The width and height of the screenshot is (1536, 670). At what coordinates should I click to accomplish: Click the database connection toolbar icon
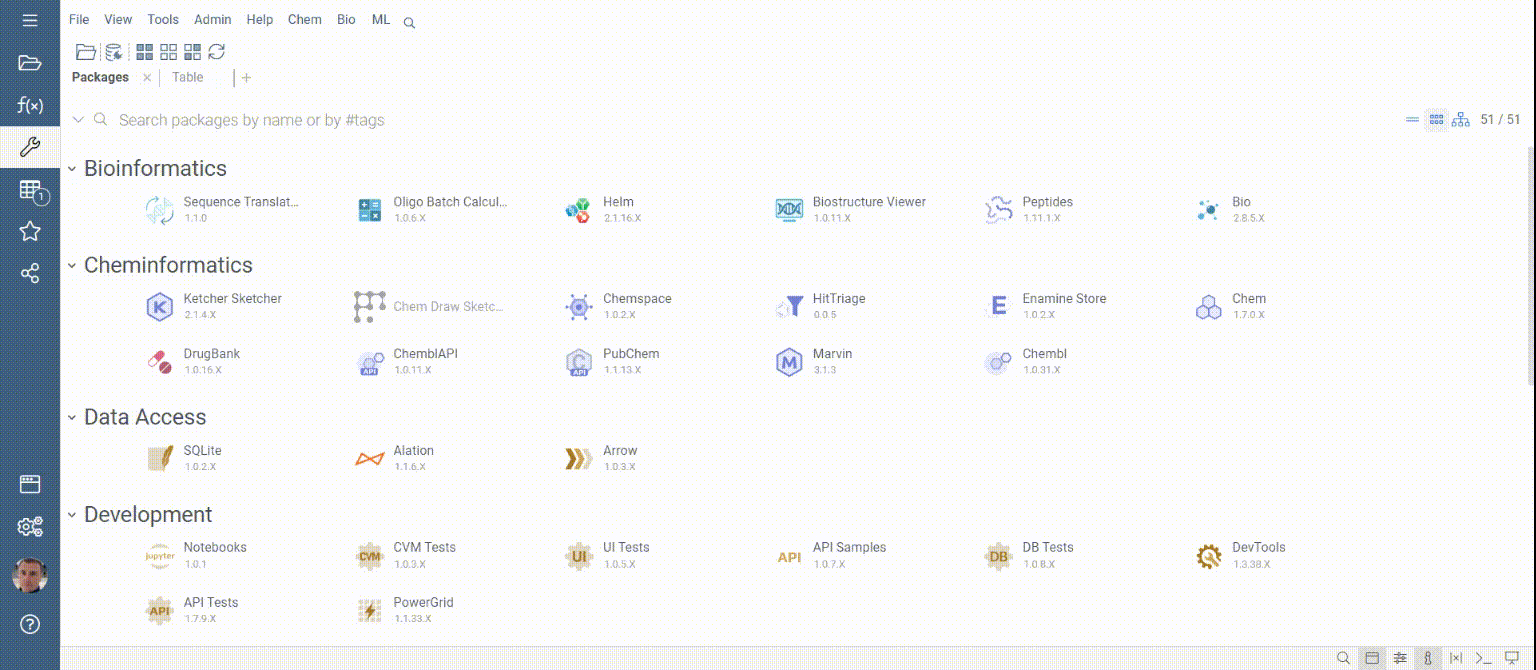point(113,52)
